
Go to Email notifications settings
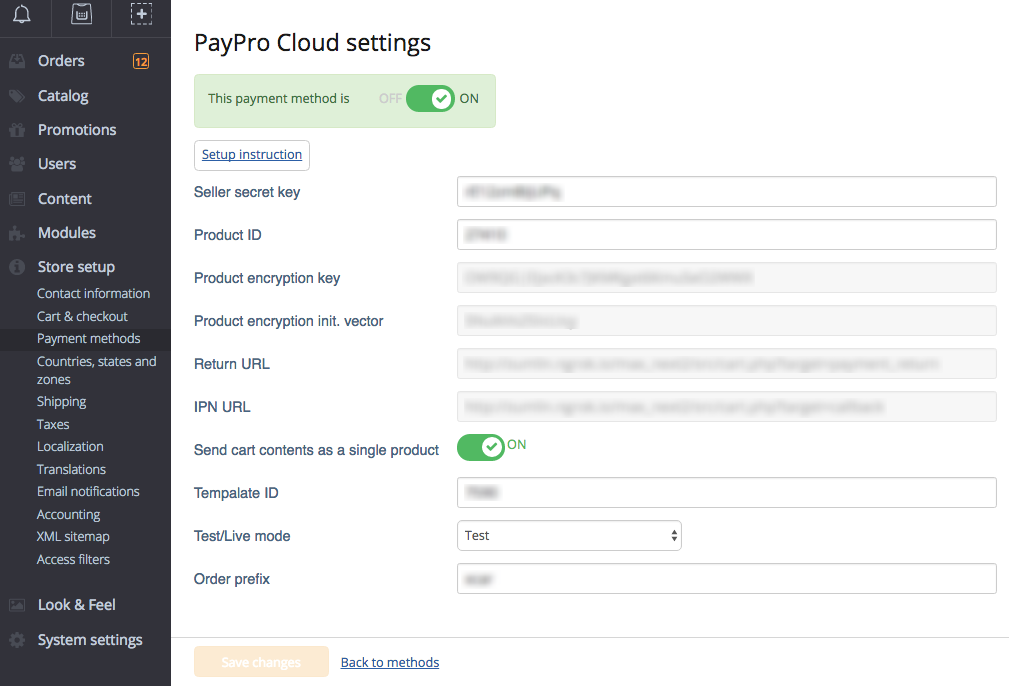tap(87, 491)
